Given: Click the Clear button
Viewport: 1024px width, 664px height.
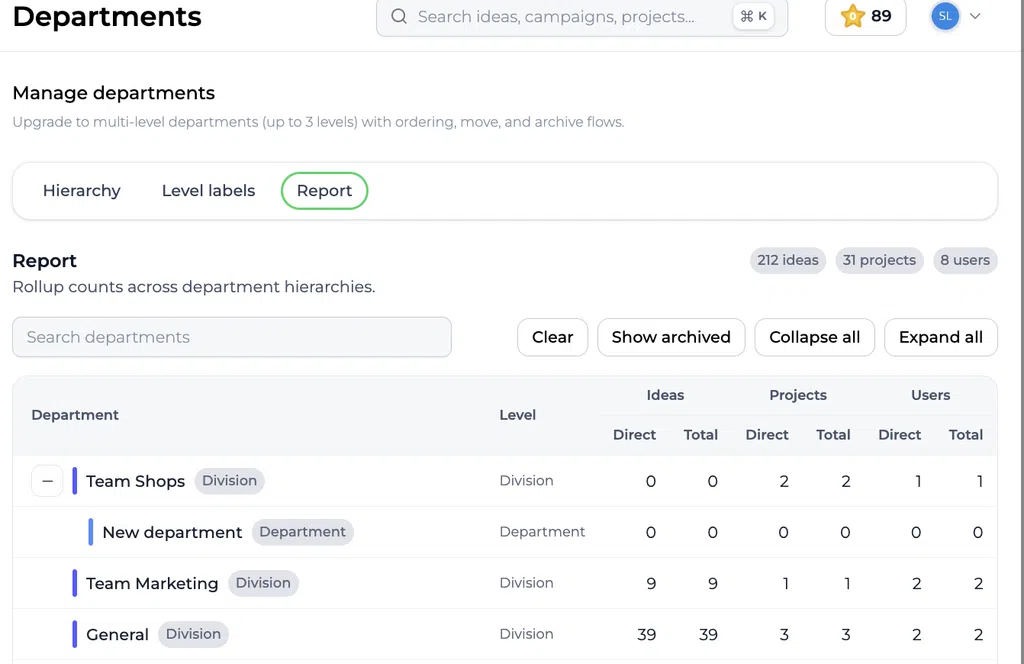Looking at the screenshot, I should [x=552, y=338].
